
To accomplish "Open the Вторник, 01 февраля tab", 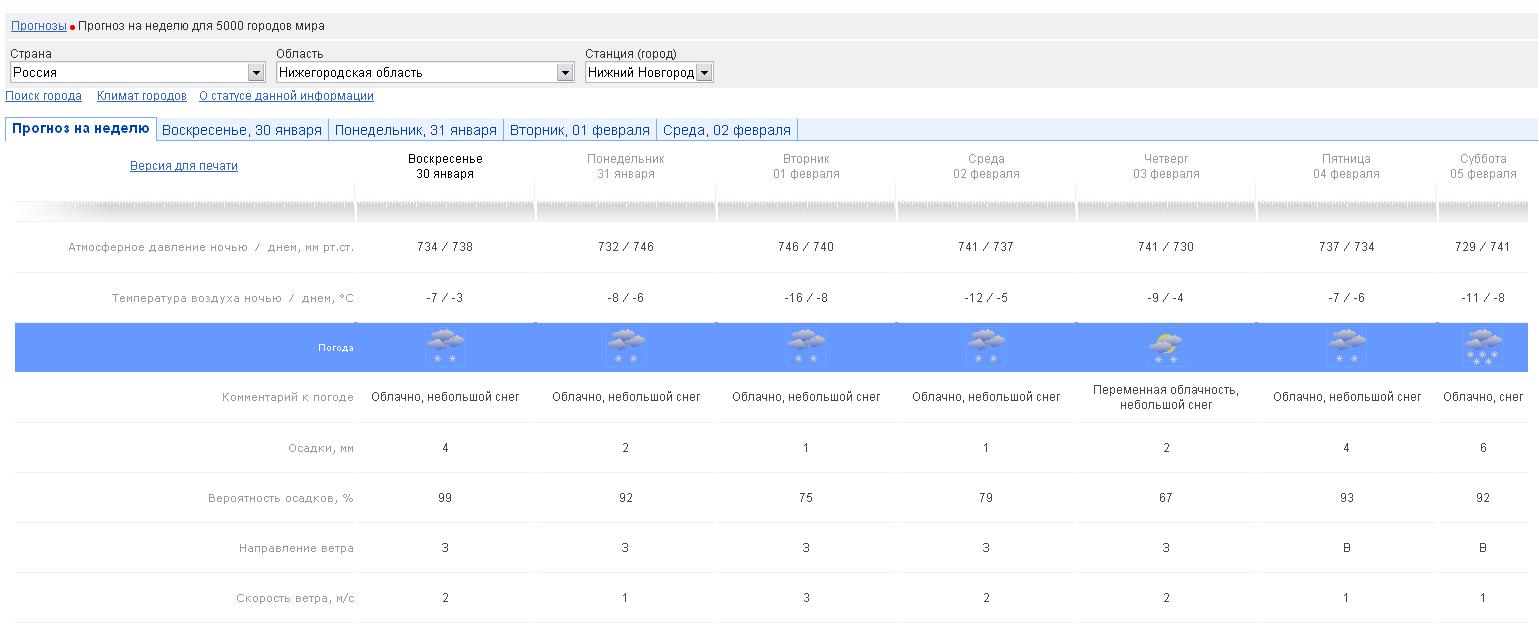I will [580, 130].
